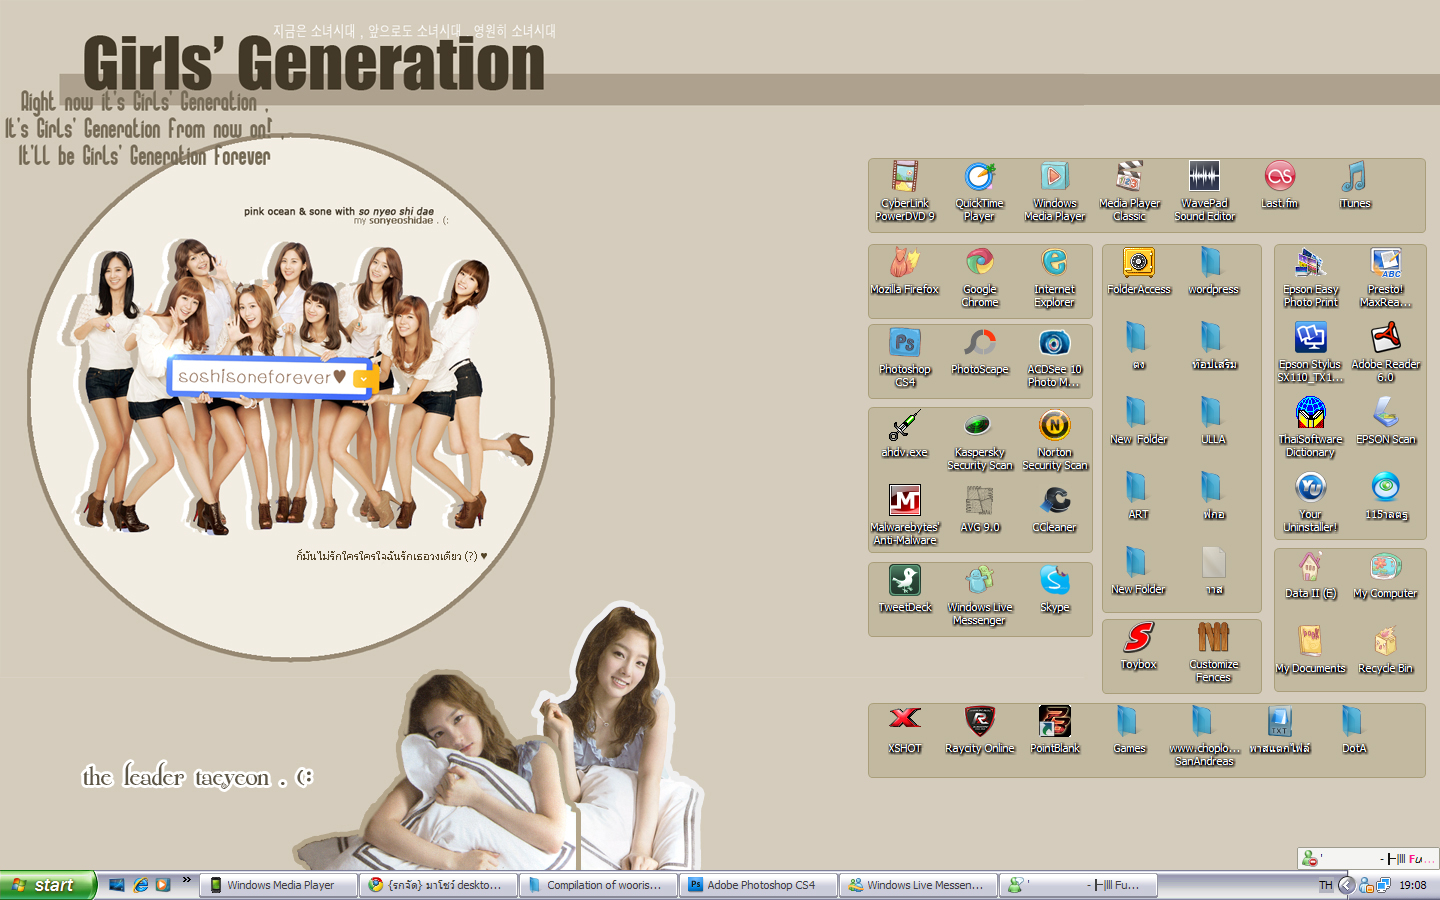The height and width of the screenshot is (900, 1440).
Task: Activate the 'Compilation of wooris…' taskbar button
Action: click(x=599, y=885)
